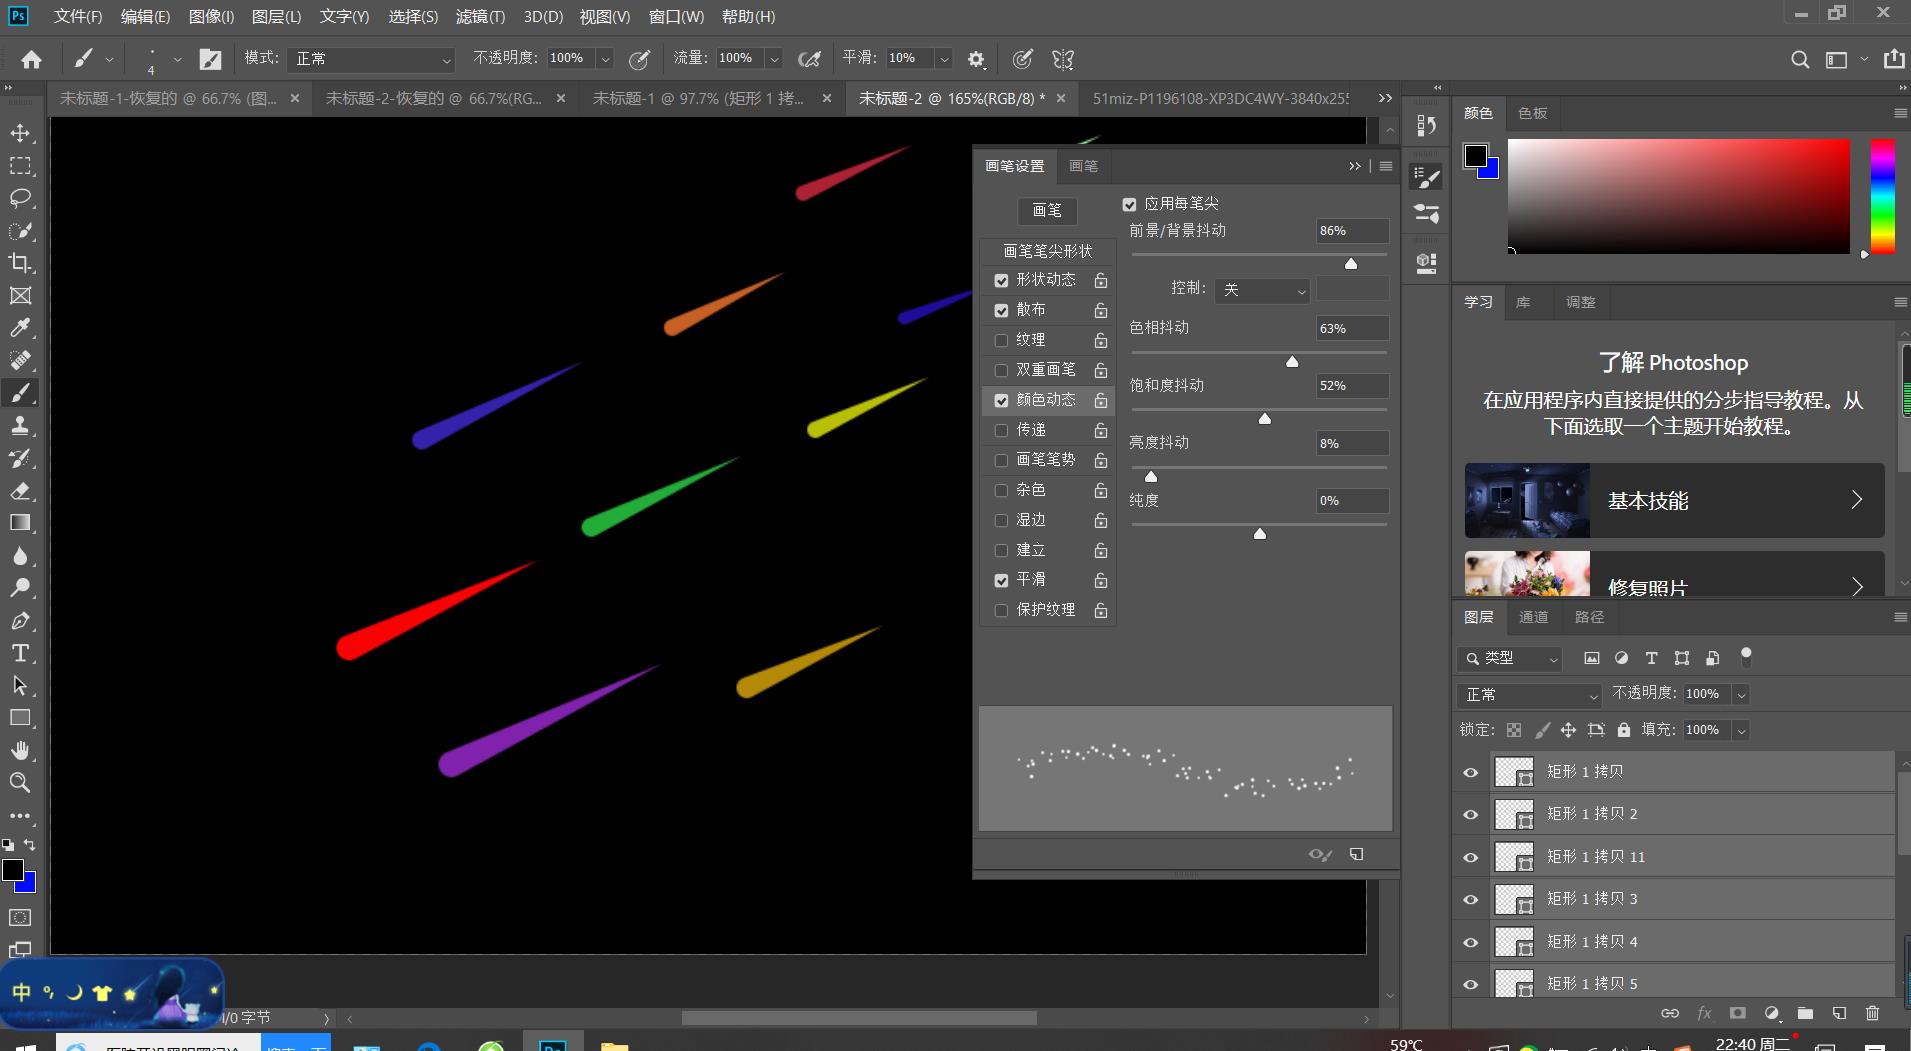Add layer mask icon in Layers panel

(x=1738, y=1013)
